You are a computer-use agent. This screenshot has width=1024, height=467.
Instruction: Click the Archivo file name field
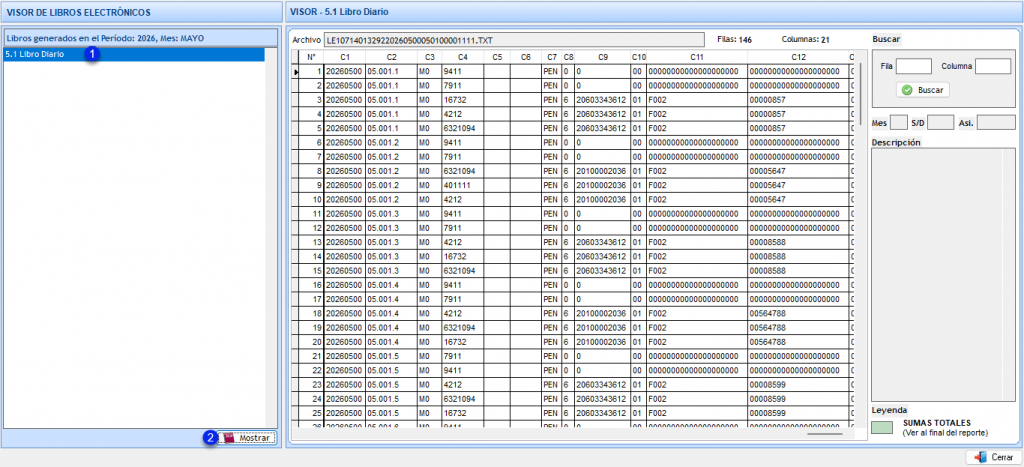tap(514, 40)
